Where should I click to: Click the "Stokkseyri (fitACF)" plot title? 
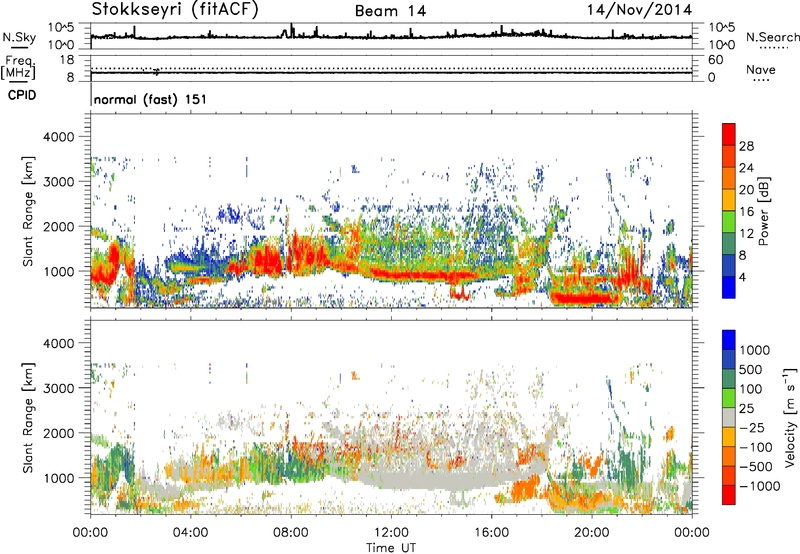pos(175,9)
